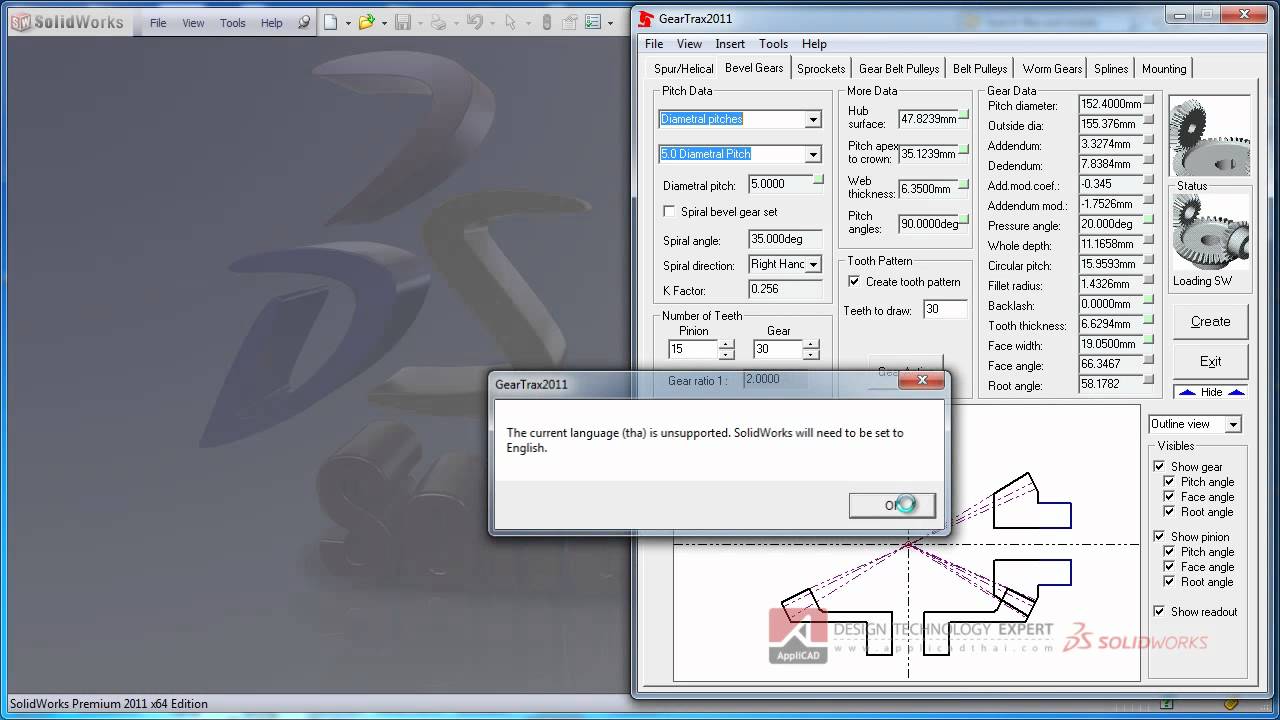Toggle the Show gear checkbox
Viewport: 1280px width, 720px height.
1159,467
